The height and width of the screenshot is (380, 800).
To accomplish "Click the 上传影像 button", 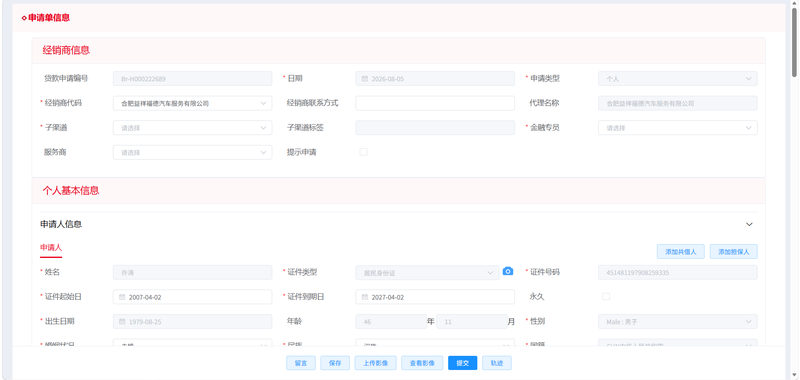I will (x=376, y=363).
